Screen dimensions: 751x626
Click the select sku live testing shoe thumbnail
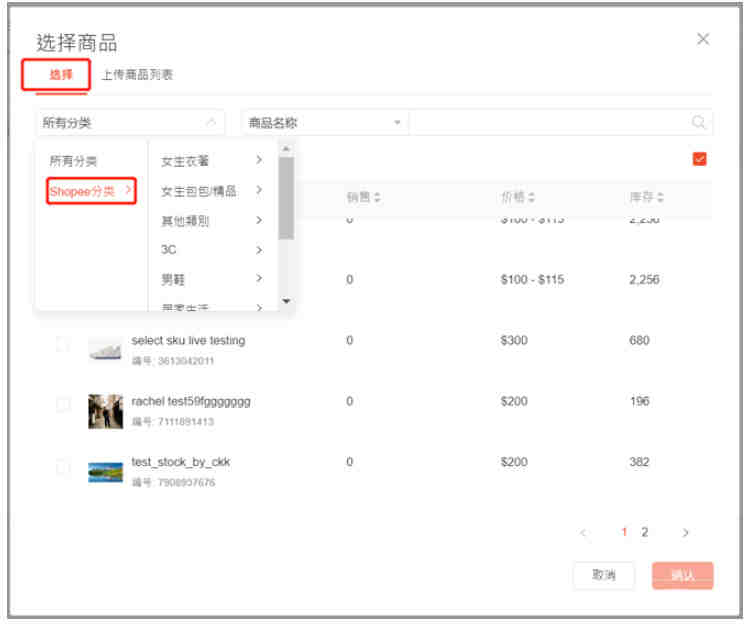[x=105, y=350]
